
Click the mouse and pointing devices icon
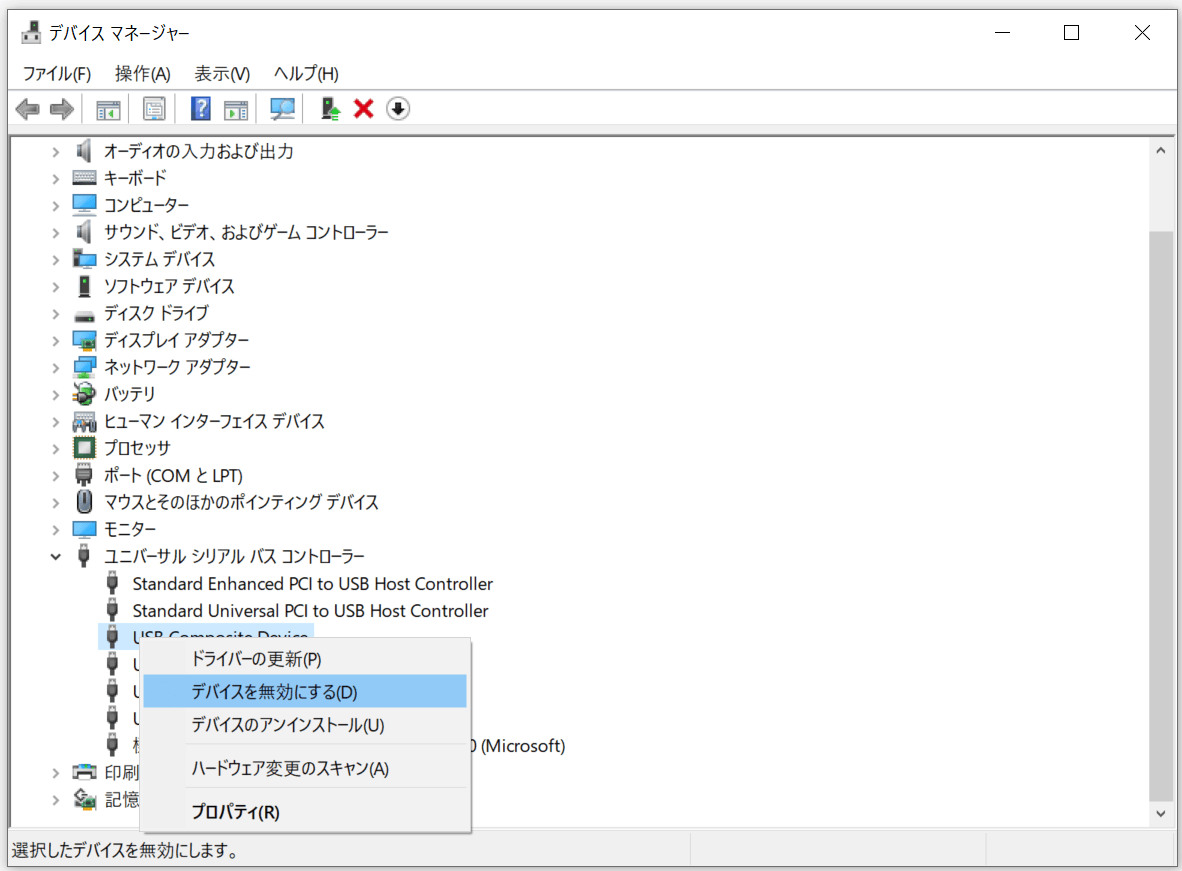coord(84,501)
